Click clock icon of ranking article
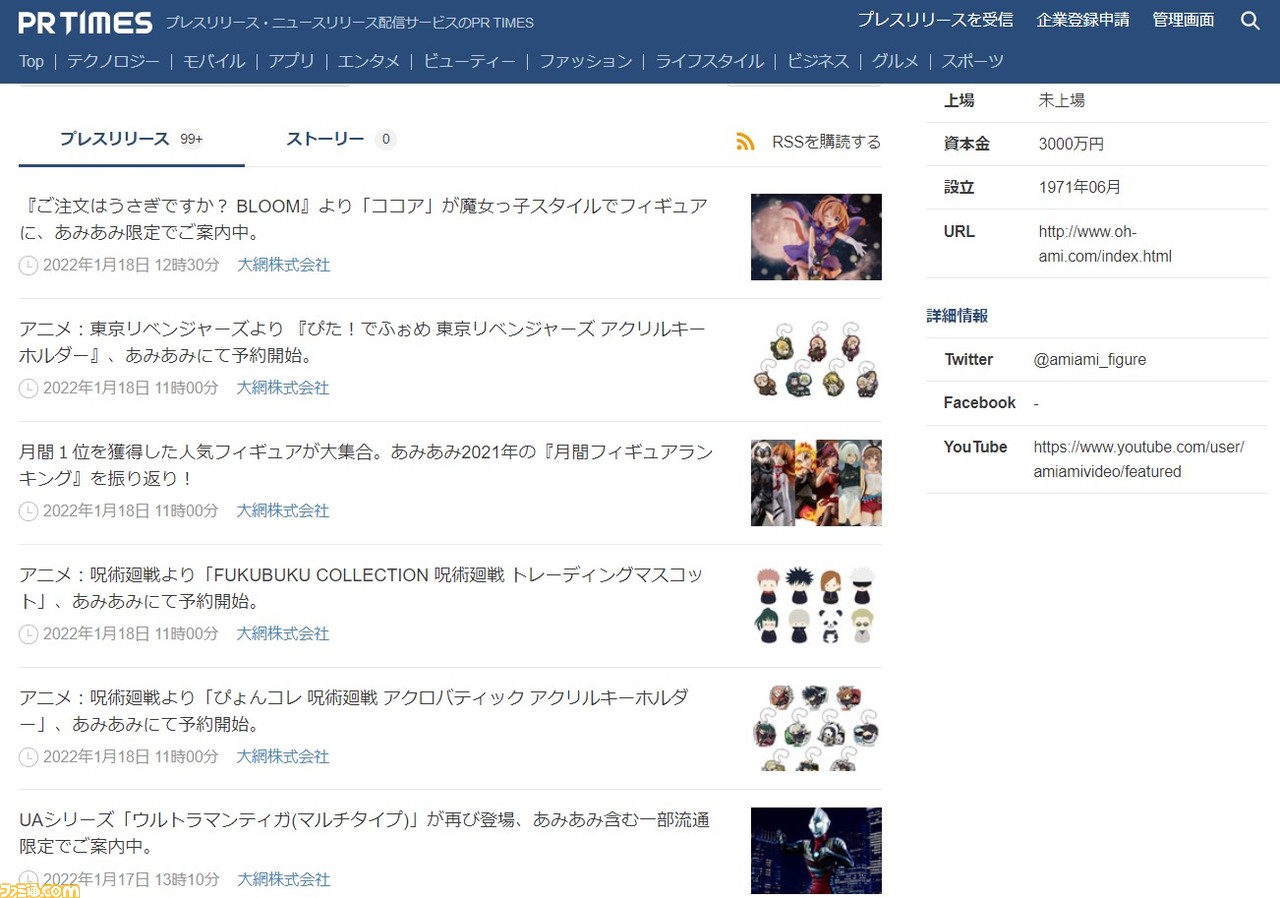This screenshot has width=1280, height=898. pyautogui.click(x=28, y=511)
